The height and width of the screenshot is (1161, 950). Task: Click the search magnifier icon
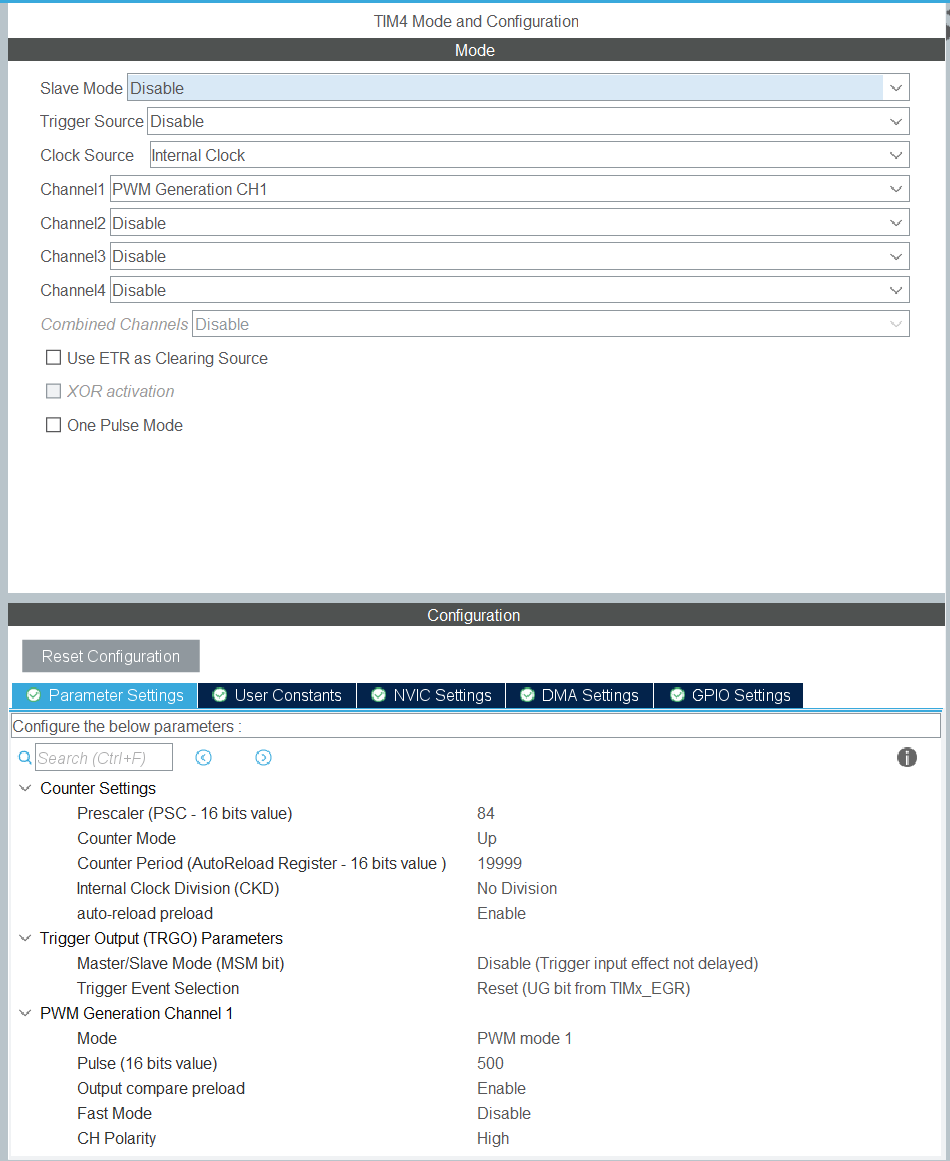click(25, 757)
